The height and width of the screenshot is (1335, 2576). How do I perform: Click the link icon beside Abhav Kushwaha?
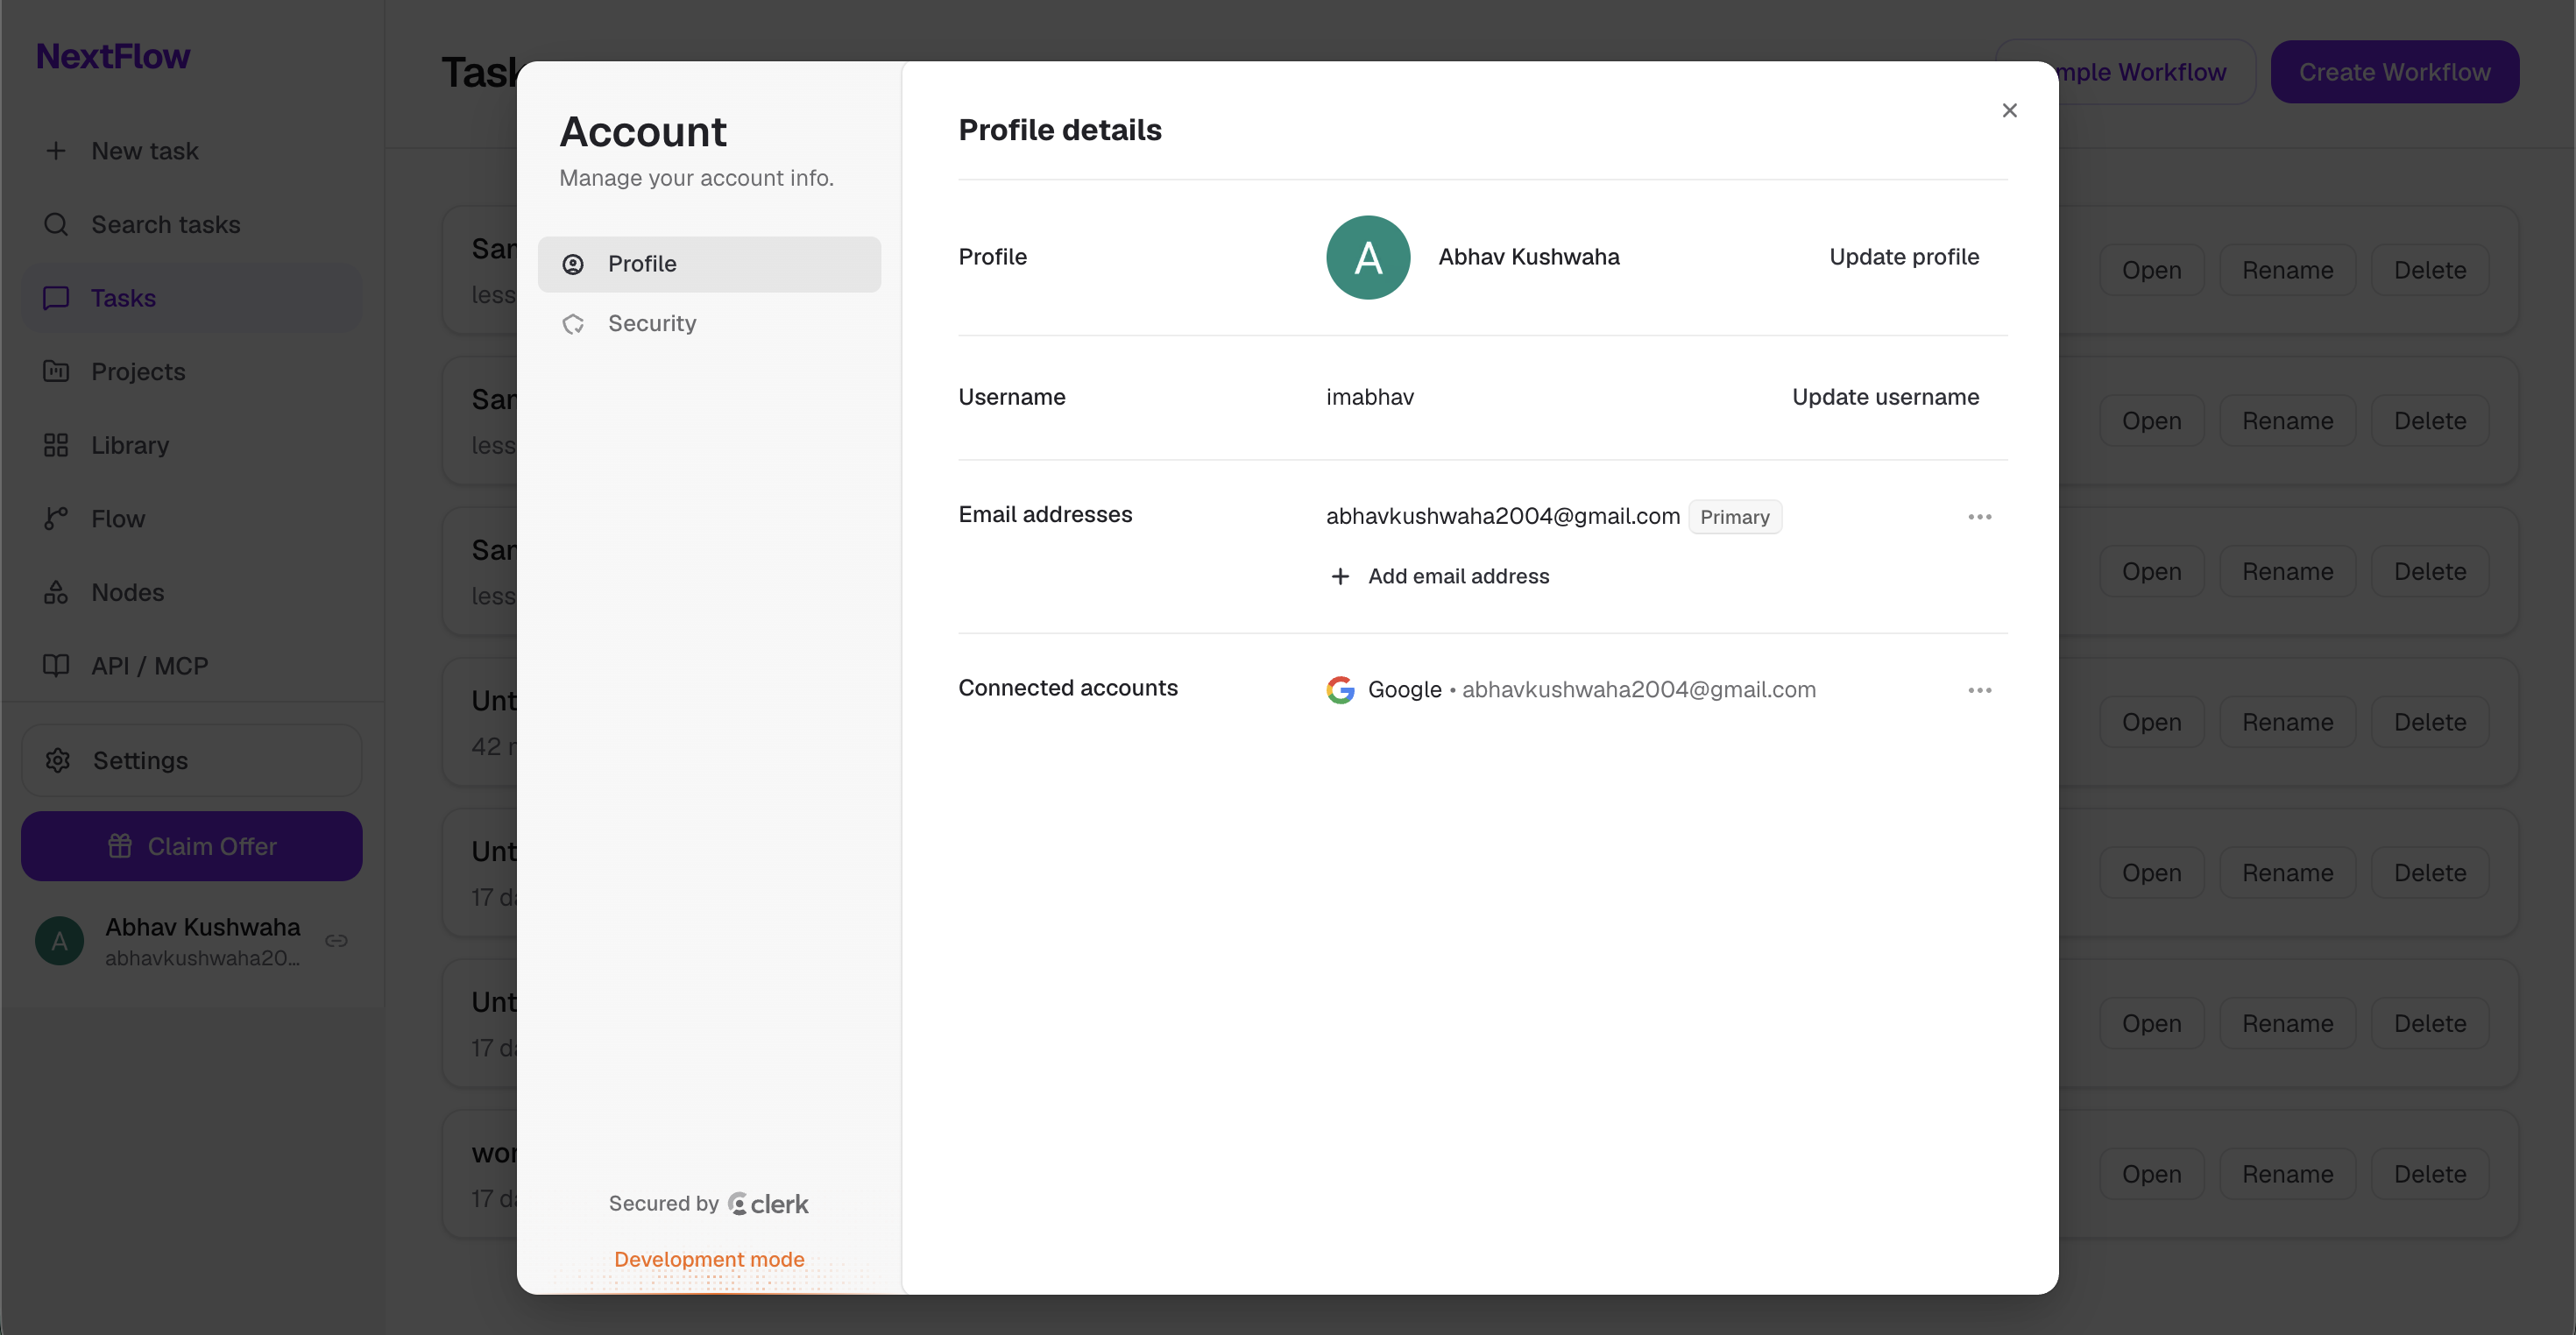coord(336,941)
